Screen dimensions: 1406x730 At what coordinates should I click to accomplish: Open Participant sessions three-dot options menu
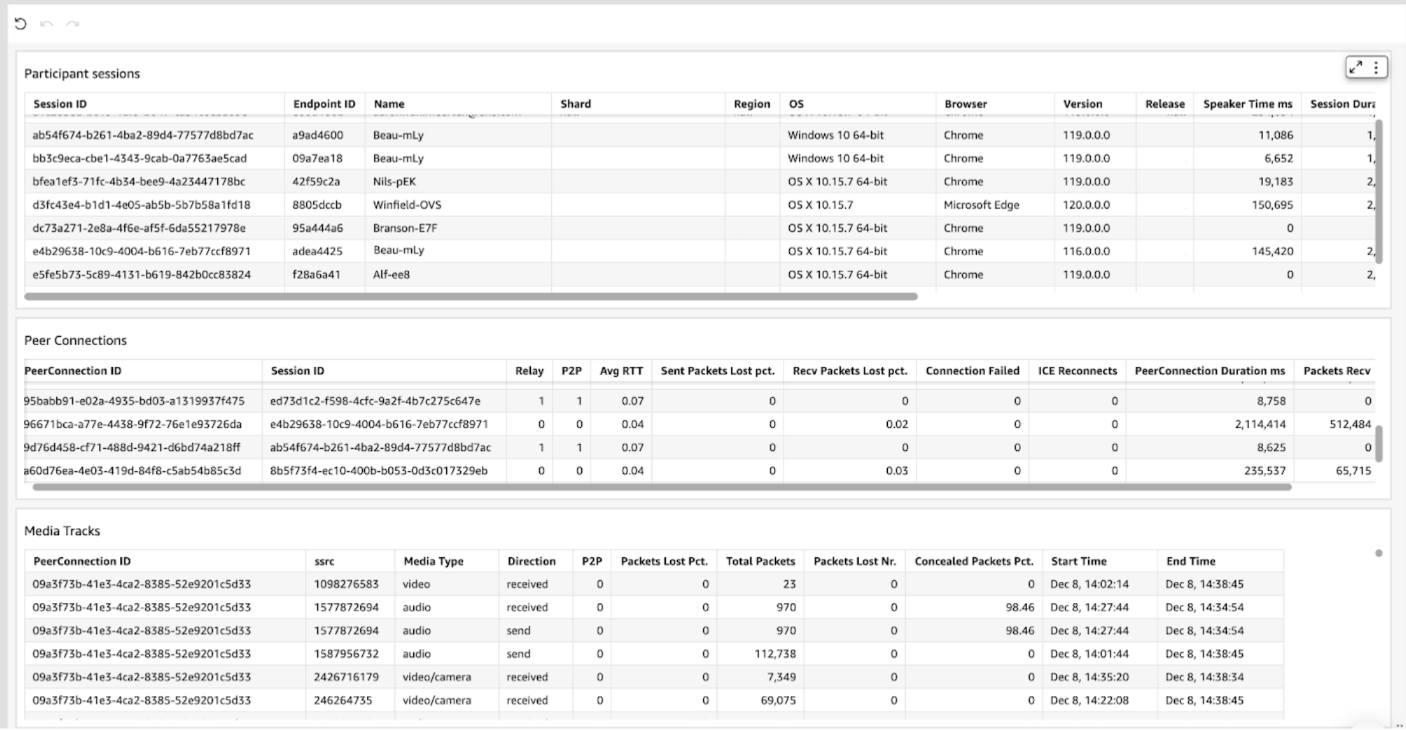1376,67
